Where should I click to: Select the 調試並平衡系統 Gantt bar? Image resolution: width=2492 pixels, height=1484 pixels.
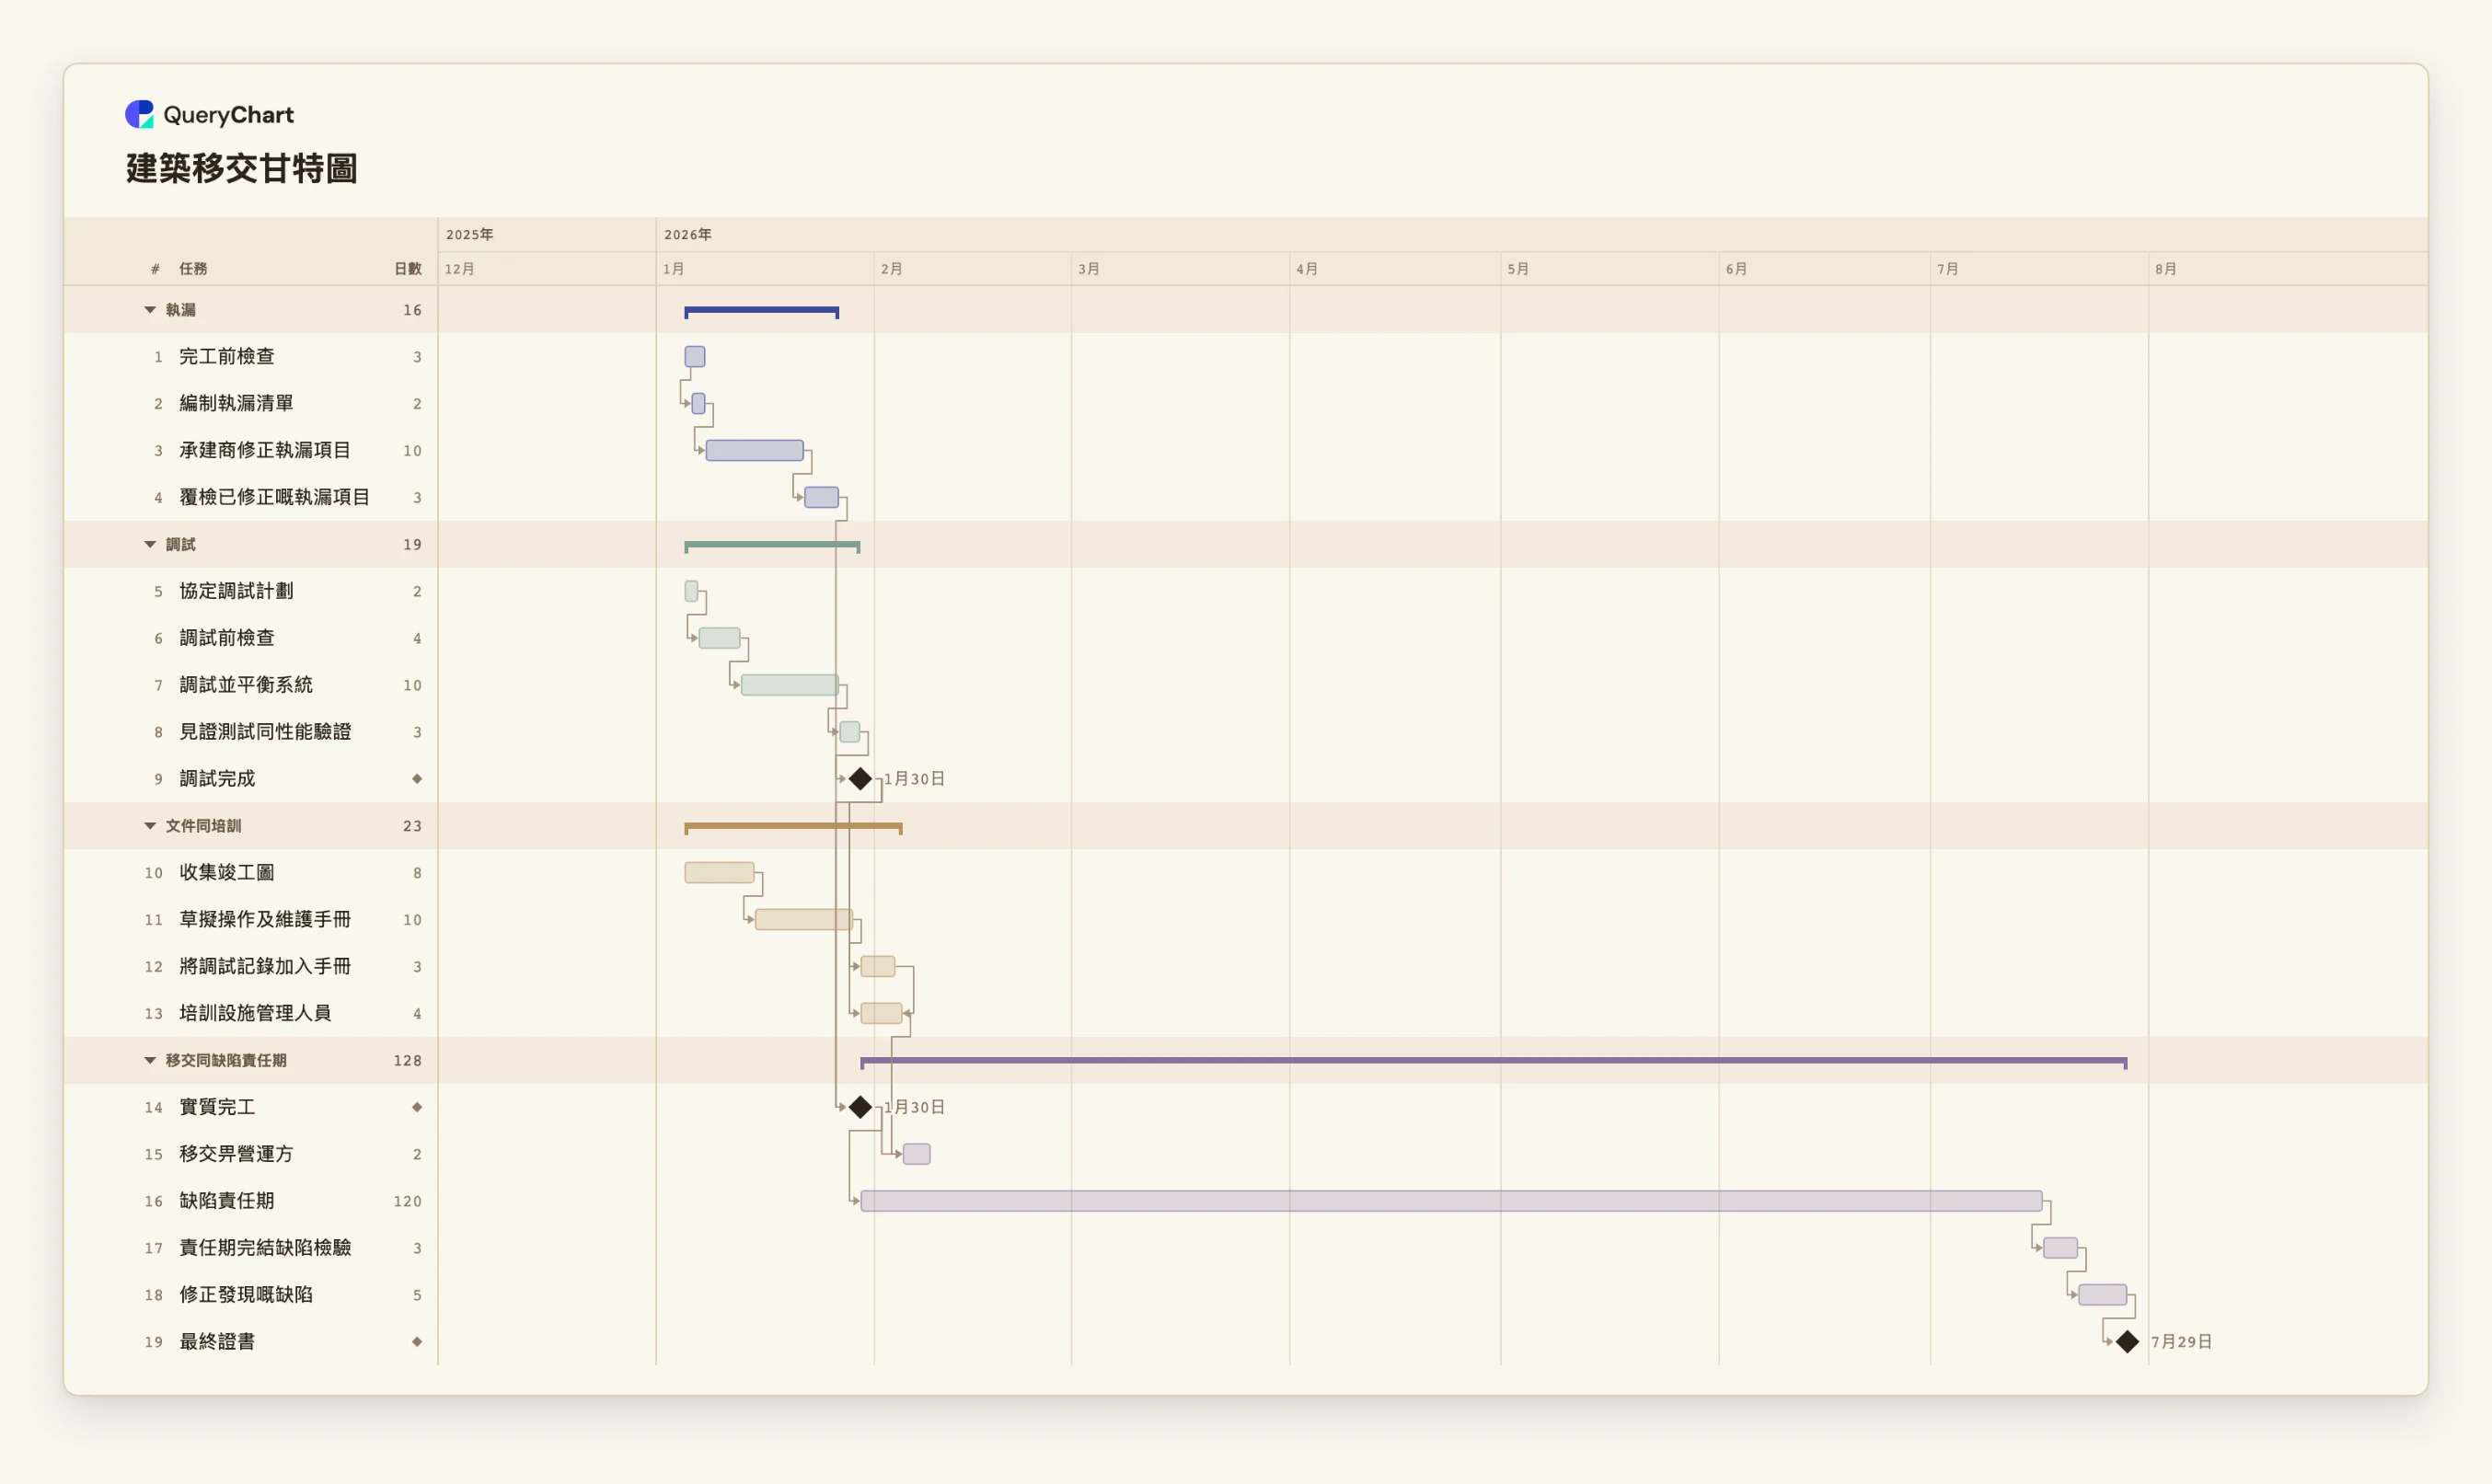pyautogui.click(x=790, y=685)
